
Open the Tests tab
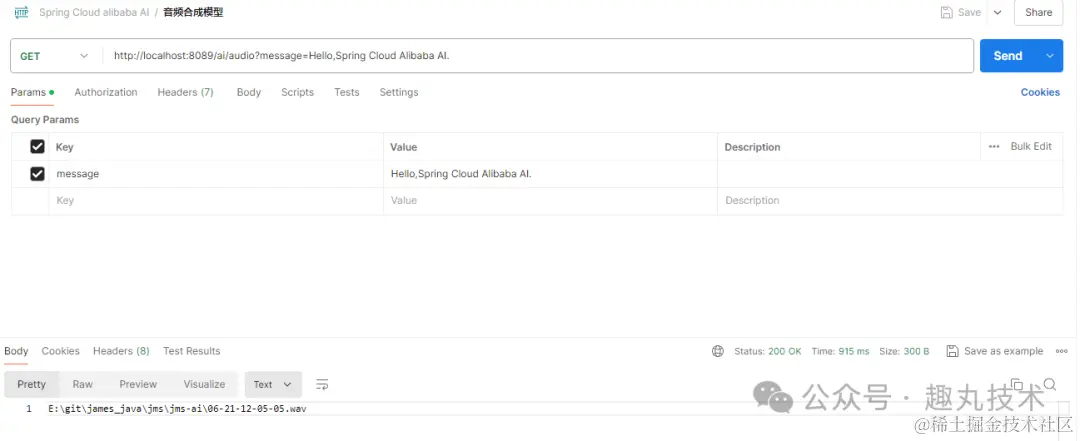346,92
